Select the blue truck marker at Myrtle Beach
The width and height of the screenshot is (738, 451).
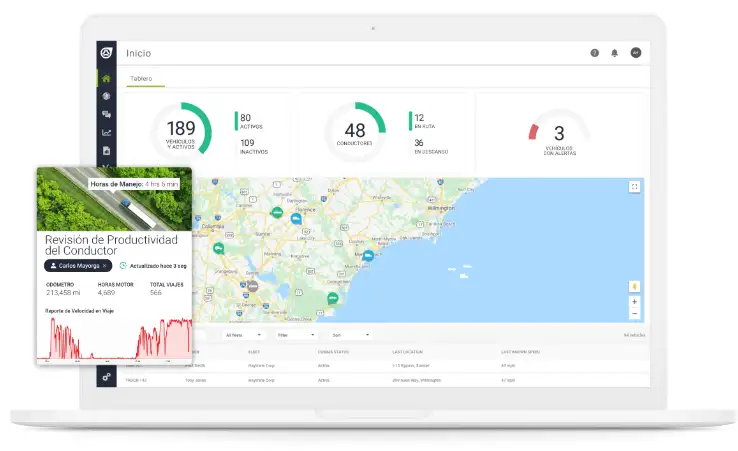click(x=368, y=256)
